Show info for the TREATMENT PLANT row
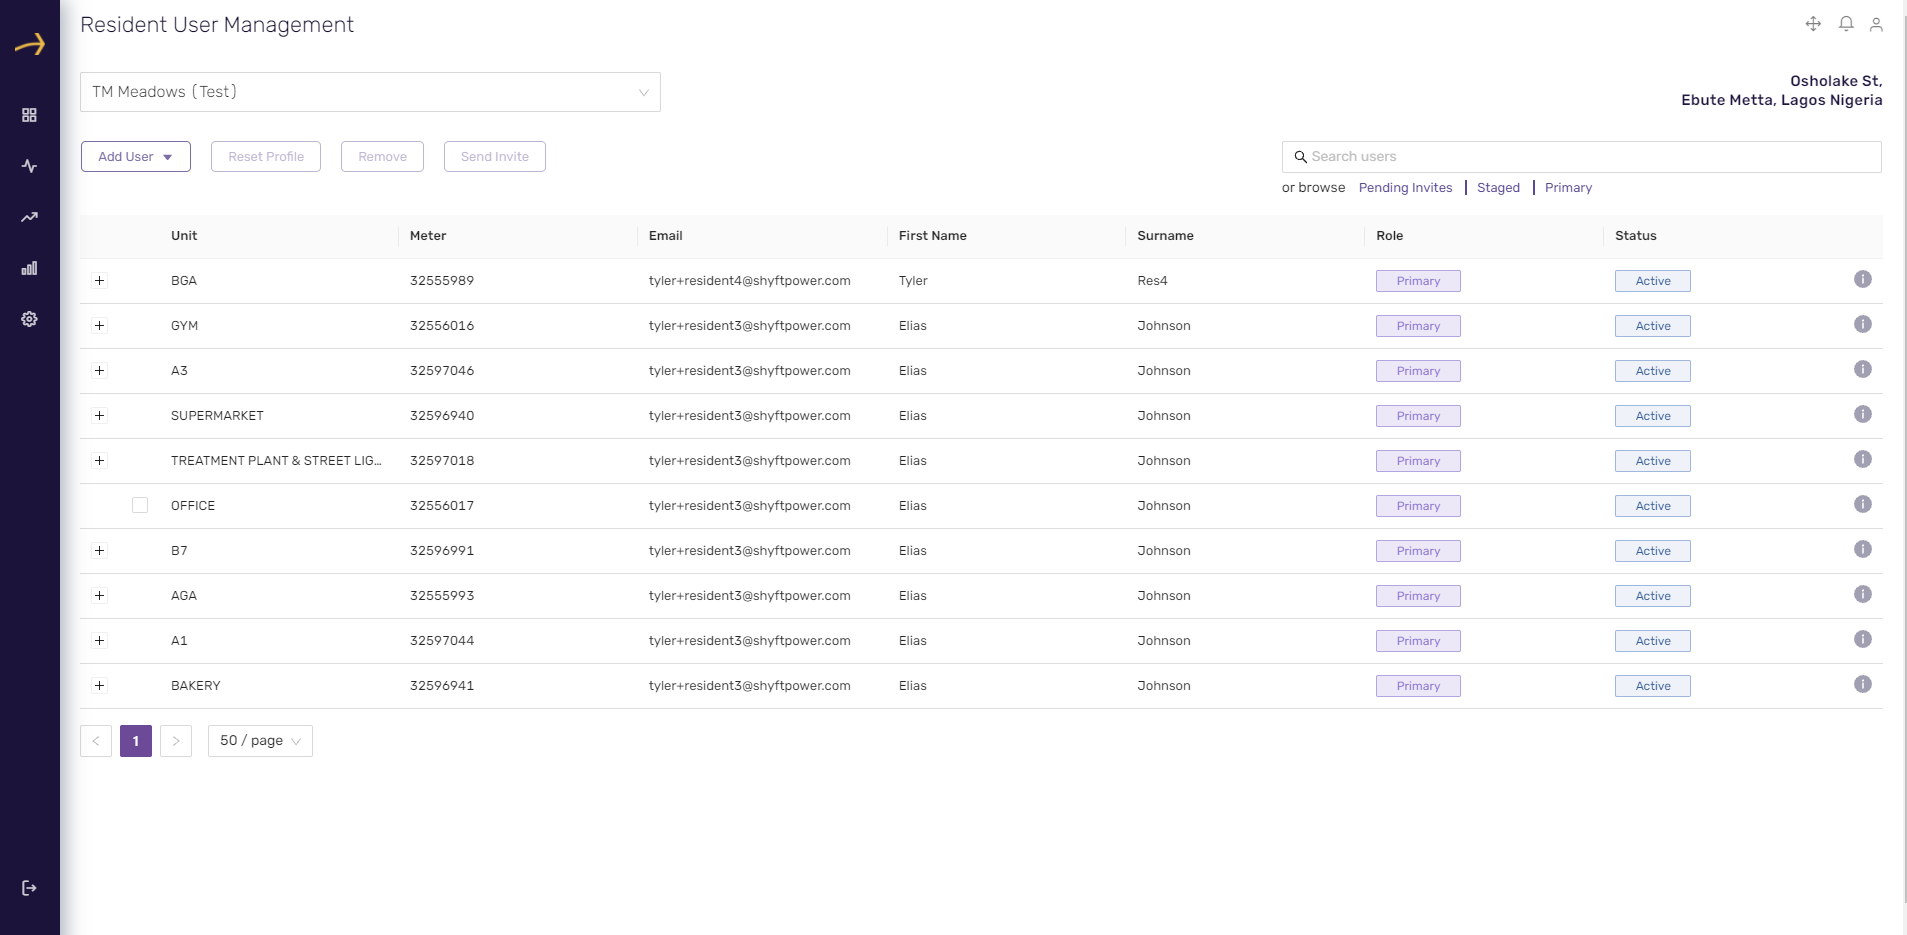1907x935 pixels. pos(1863,459)
